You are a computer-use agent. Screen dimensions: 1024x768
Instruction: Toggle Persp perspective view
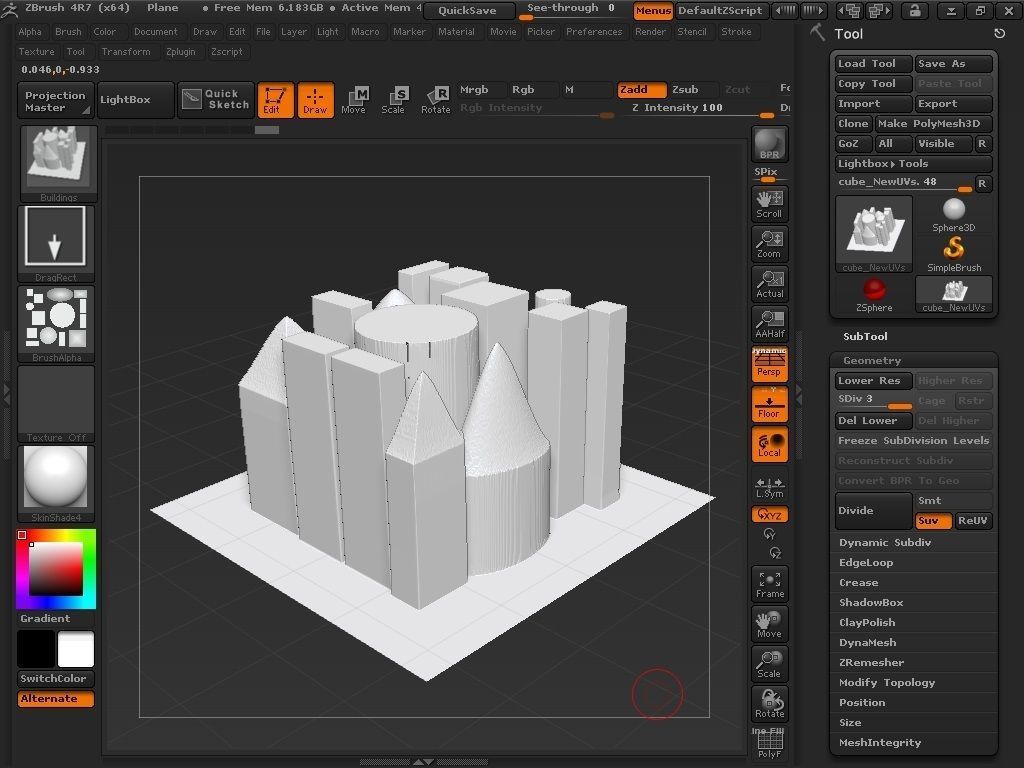point(769,364)
